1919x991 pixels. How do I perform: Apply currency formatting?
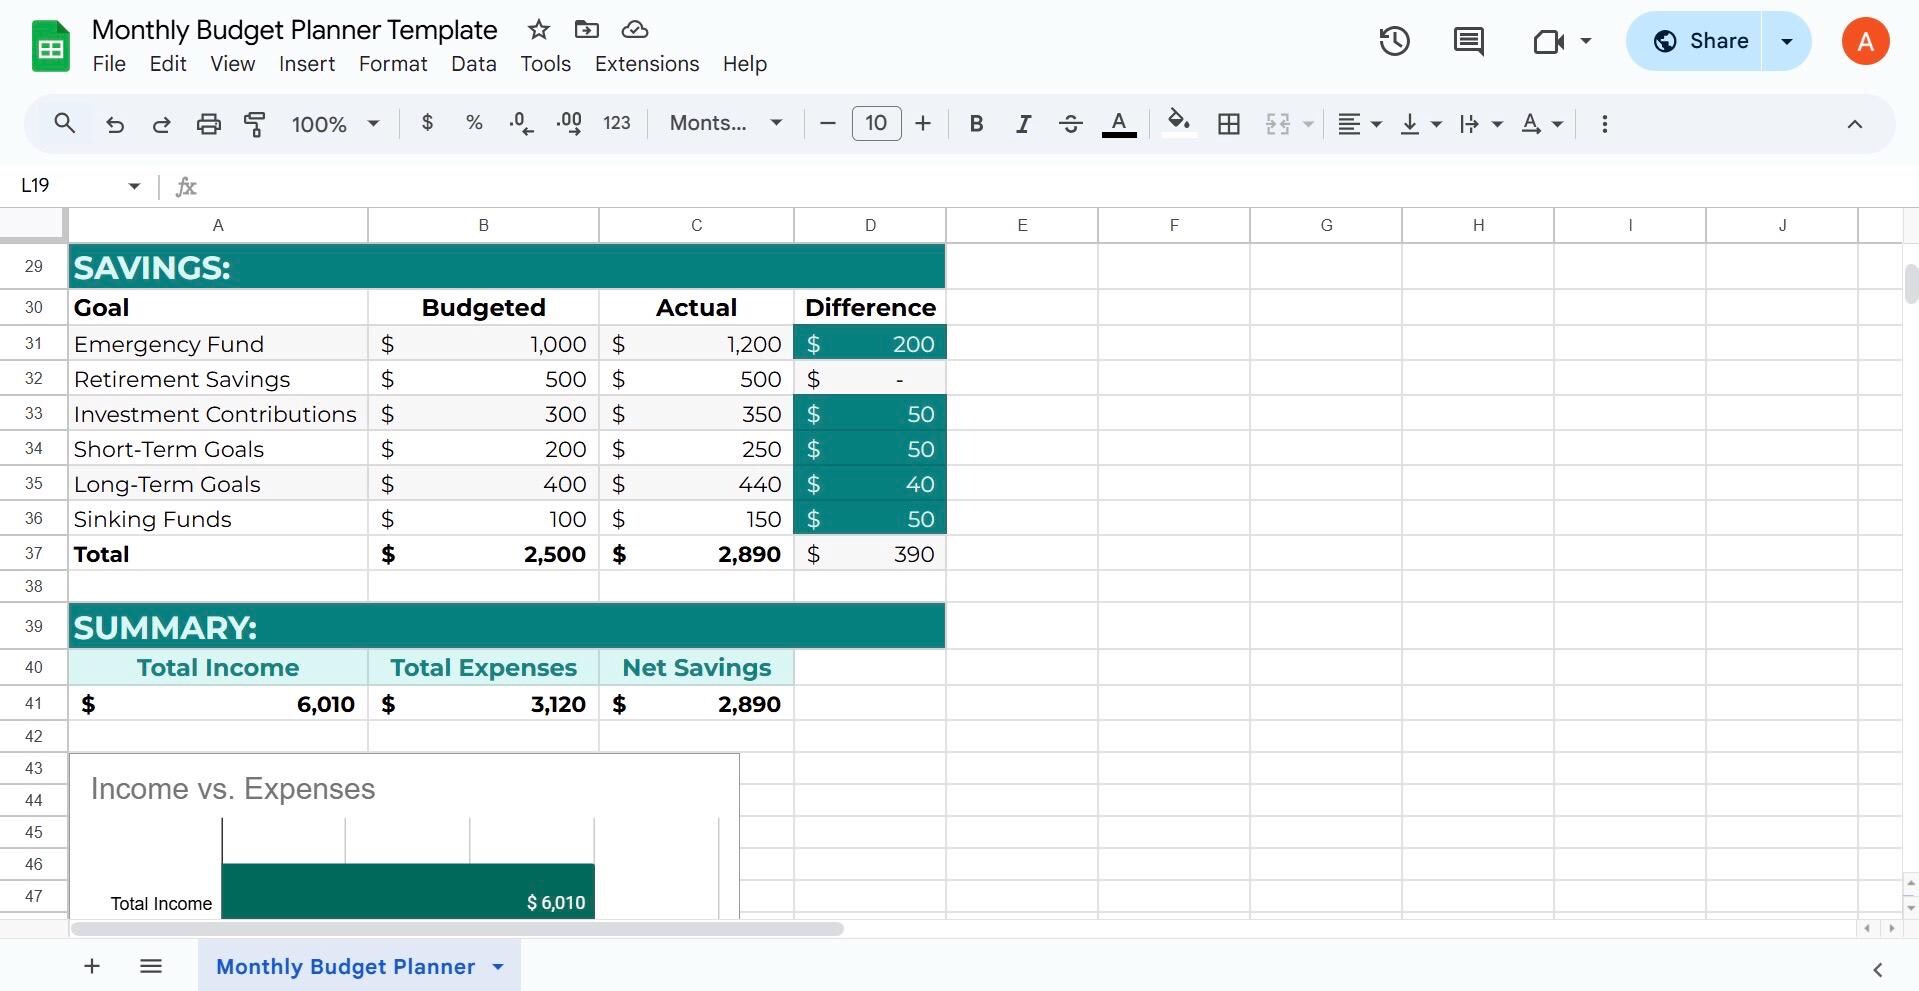[x=427, y=123]
